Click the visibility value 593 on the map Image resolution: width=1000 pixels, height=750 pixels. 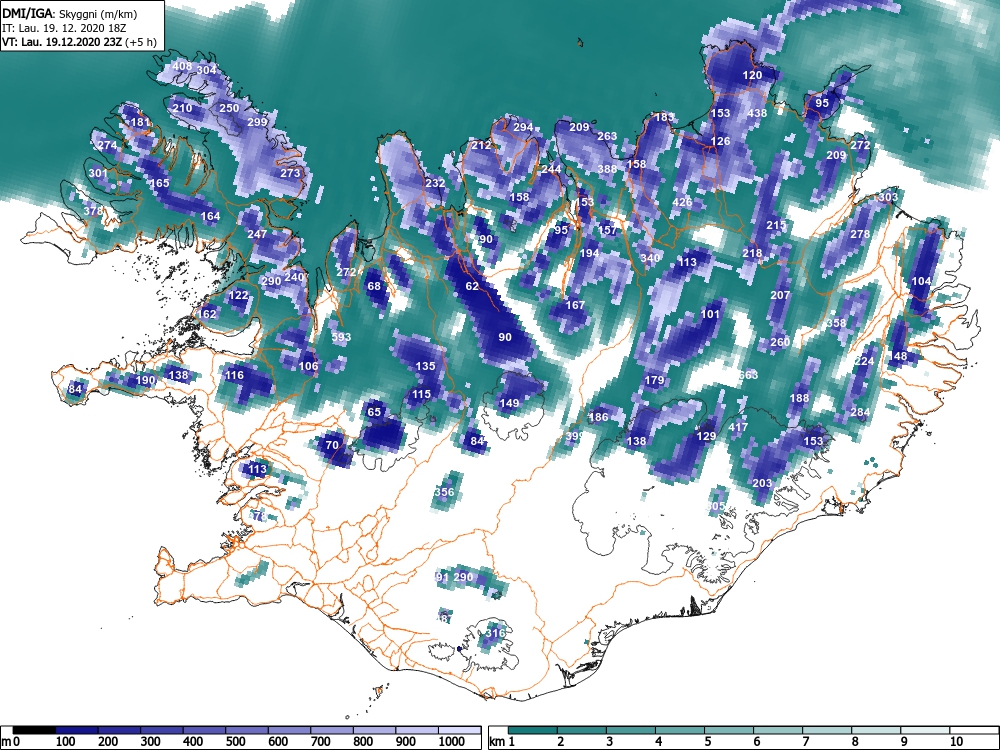tap(341, 337)
